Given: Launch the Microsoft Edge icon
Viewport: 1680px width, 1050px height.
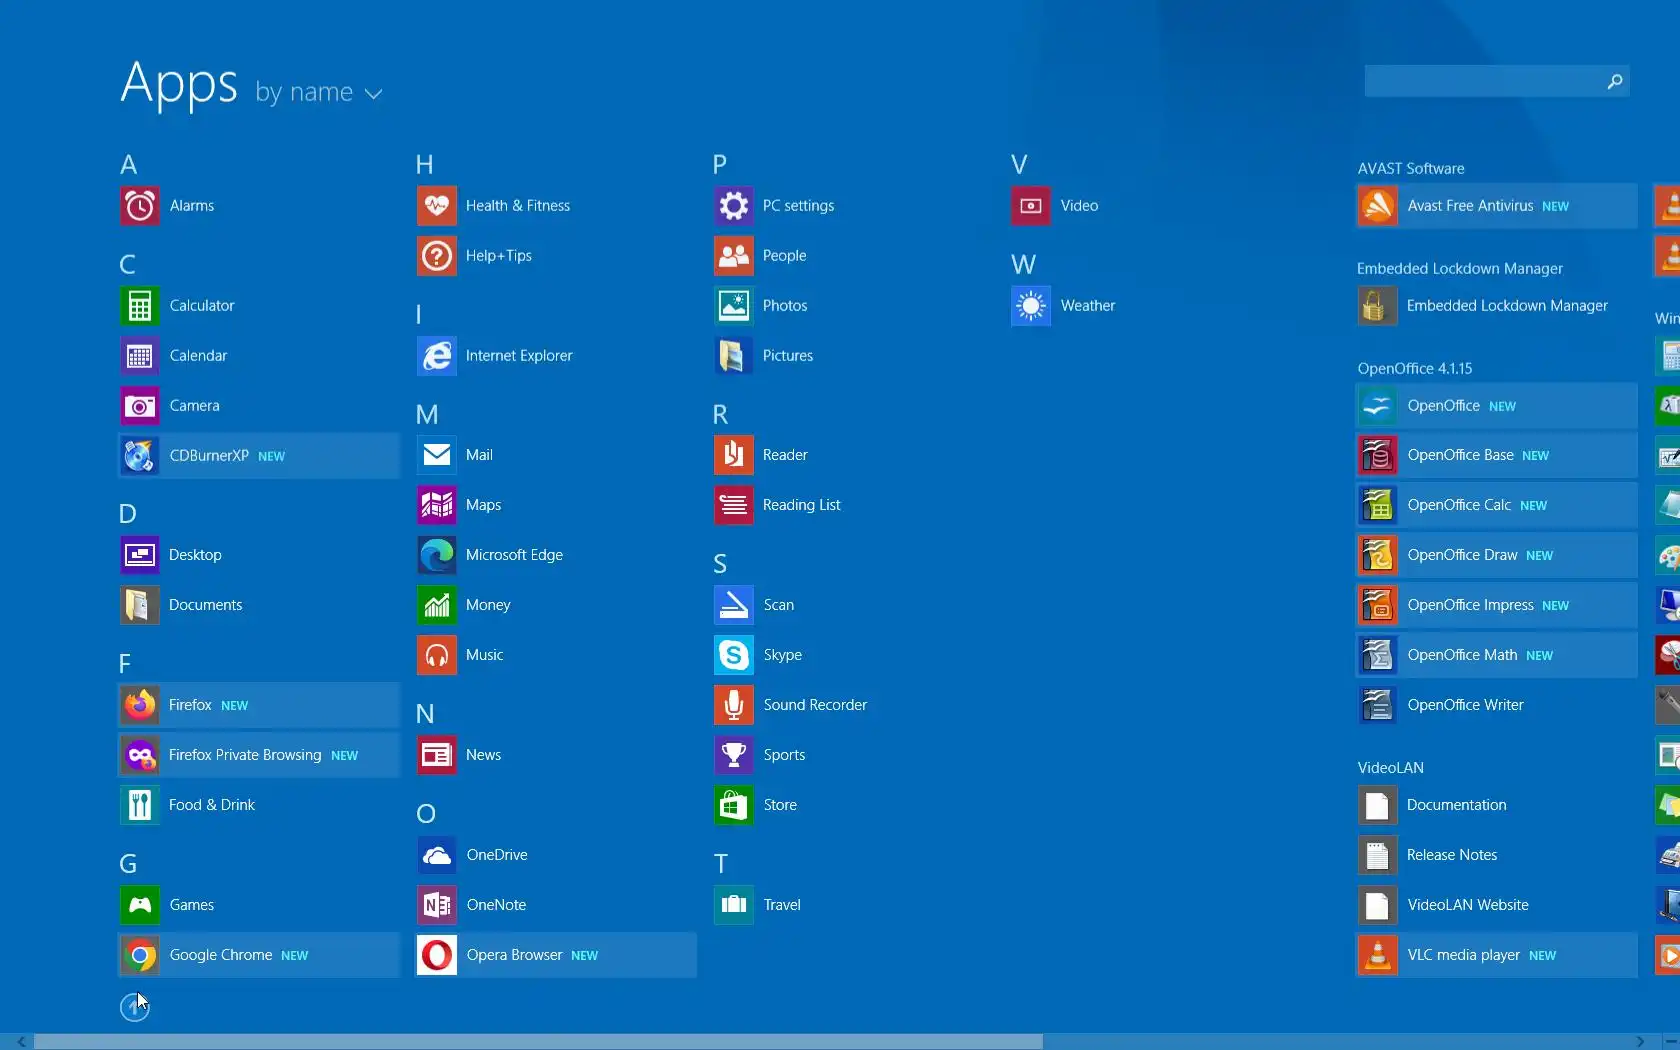Looking at the screenshot, I should [437, 555].
